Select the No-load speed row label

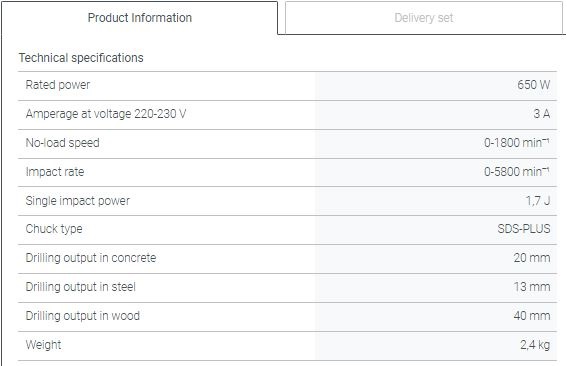tap(63, 143)
